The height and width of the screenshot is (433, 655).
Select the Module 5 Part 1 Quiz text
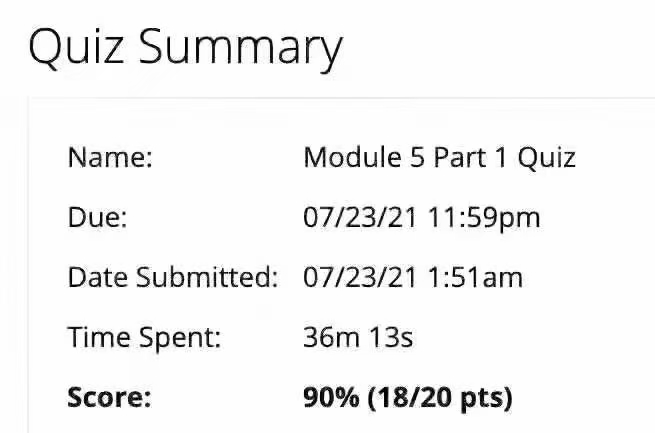coord(439,158)
